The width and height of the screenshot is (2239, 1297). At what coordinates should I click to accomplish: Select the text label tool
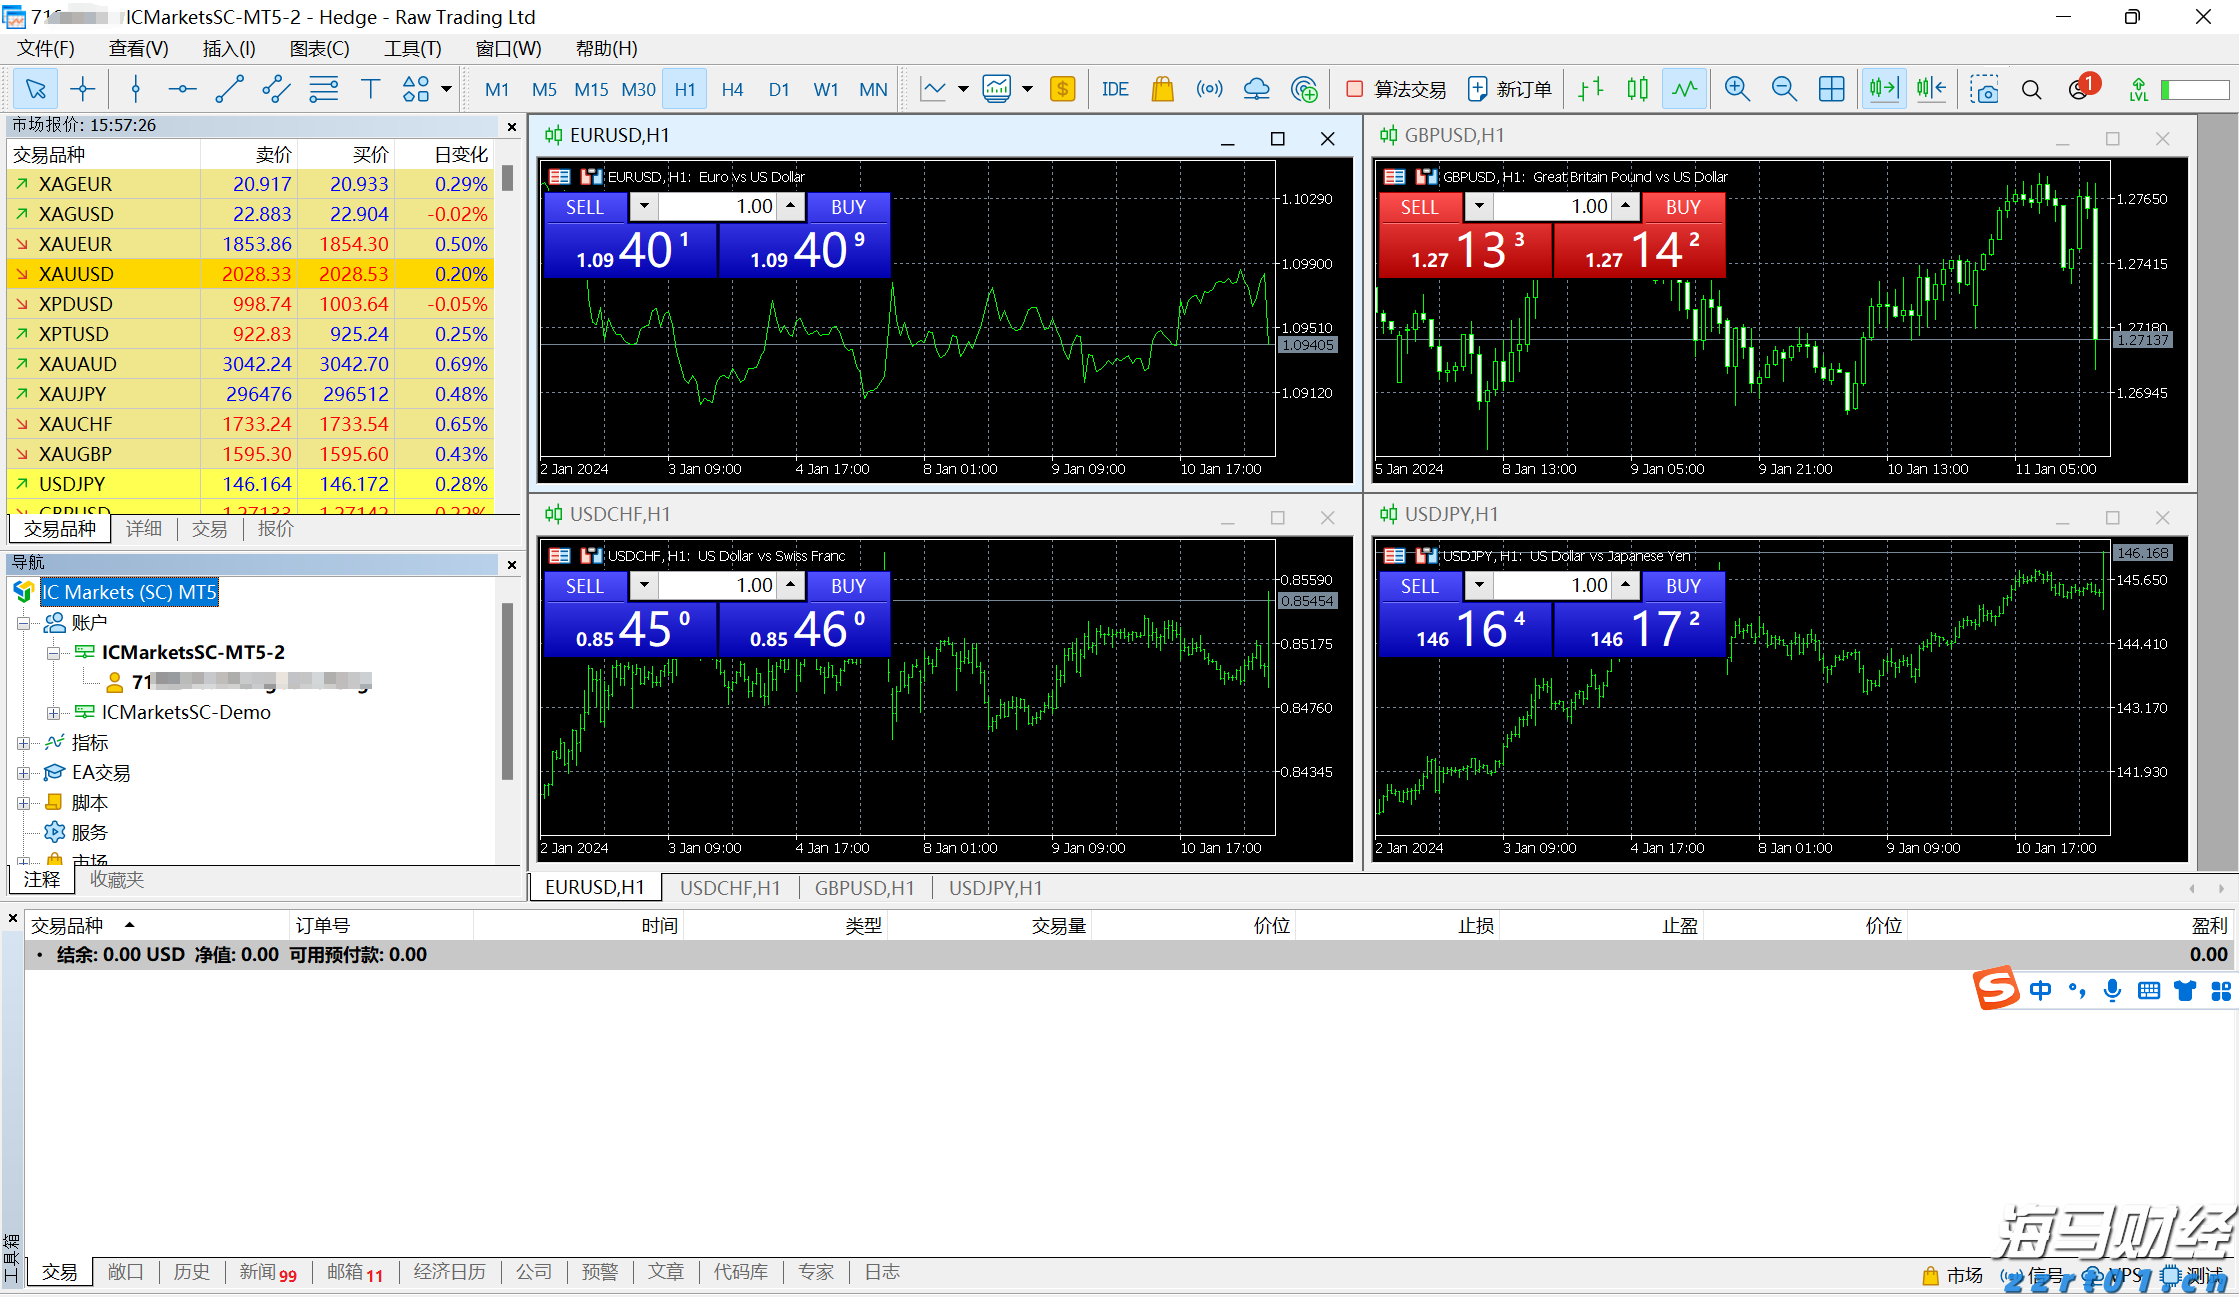tap(370, 89)
